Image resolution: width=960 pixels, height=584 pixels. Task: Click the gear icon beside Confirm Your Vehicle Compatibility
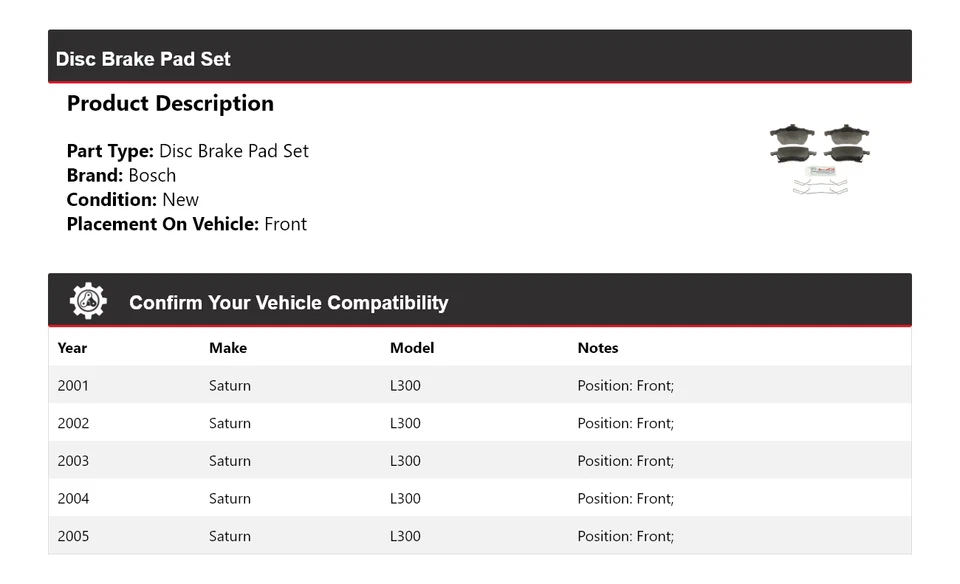click(x=88, y=301)
